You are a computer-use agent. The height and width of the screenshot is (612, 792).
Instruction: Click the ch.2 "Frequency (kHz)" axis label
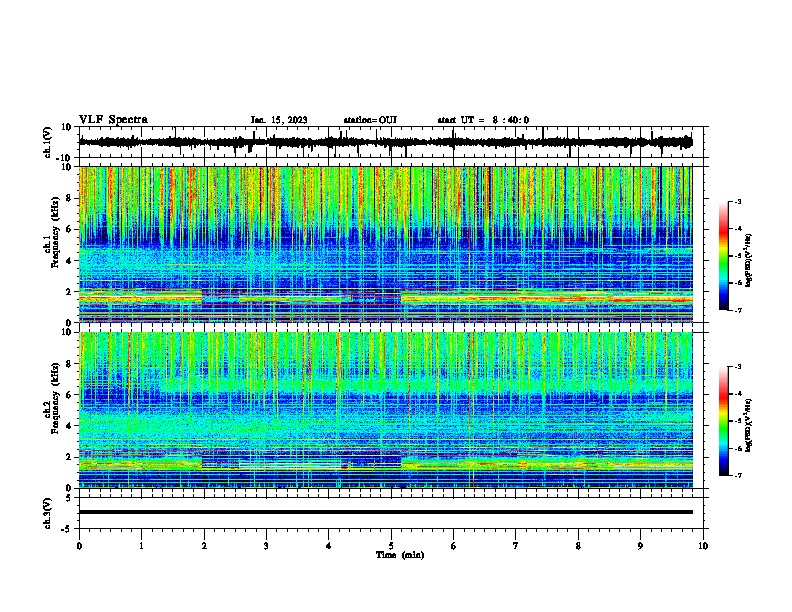55,398
